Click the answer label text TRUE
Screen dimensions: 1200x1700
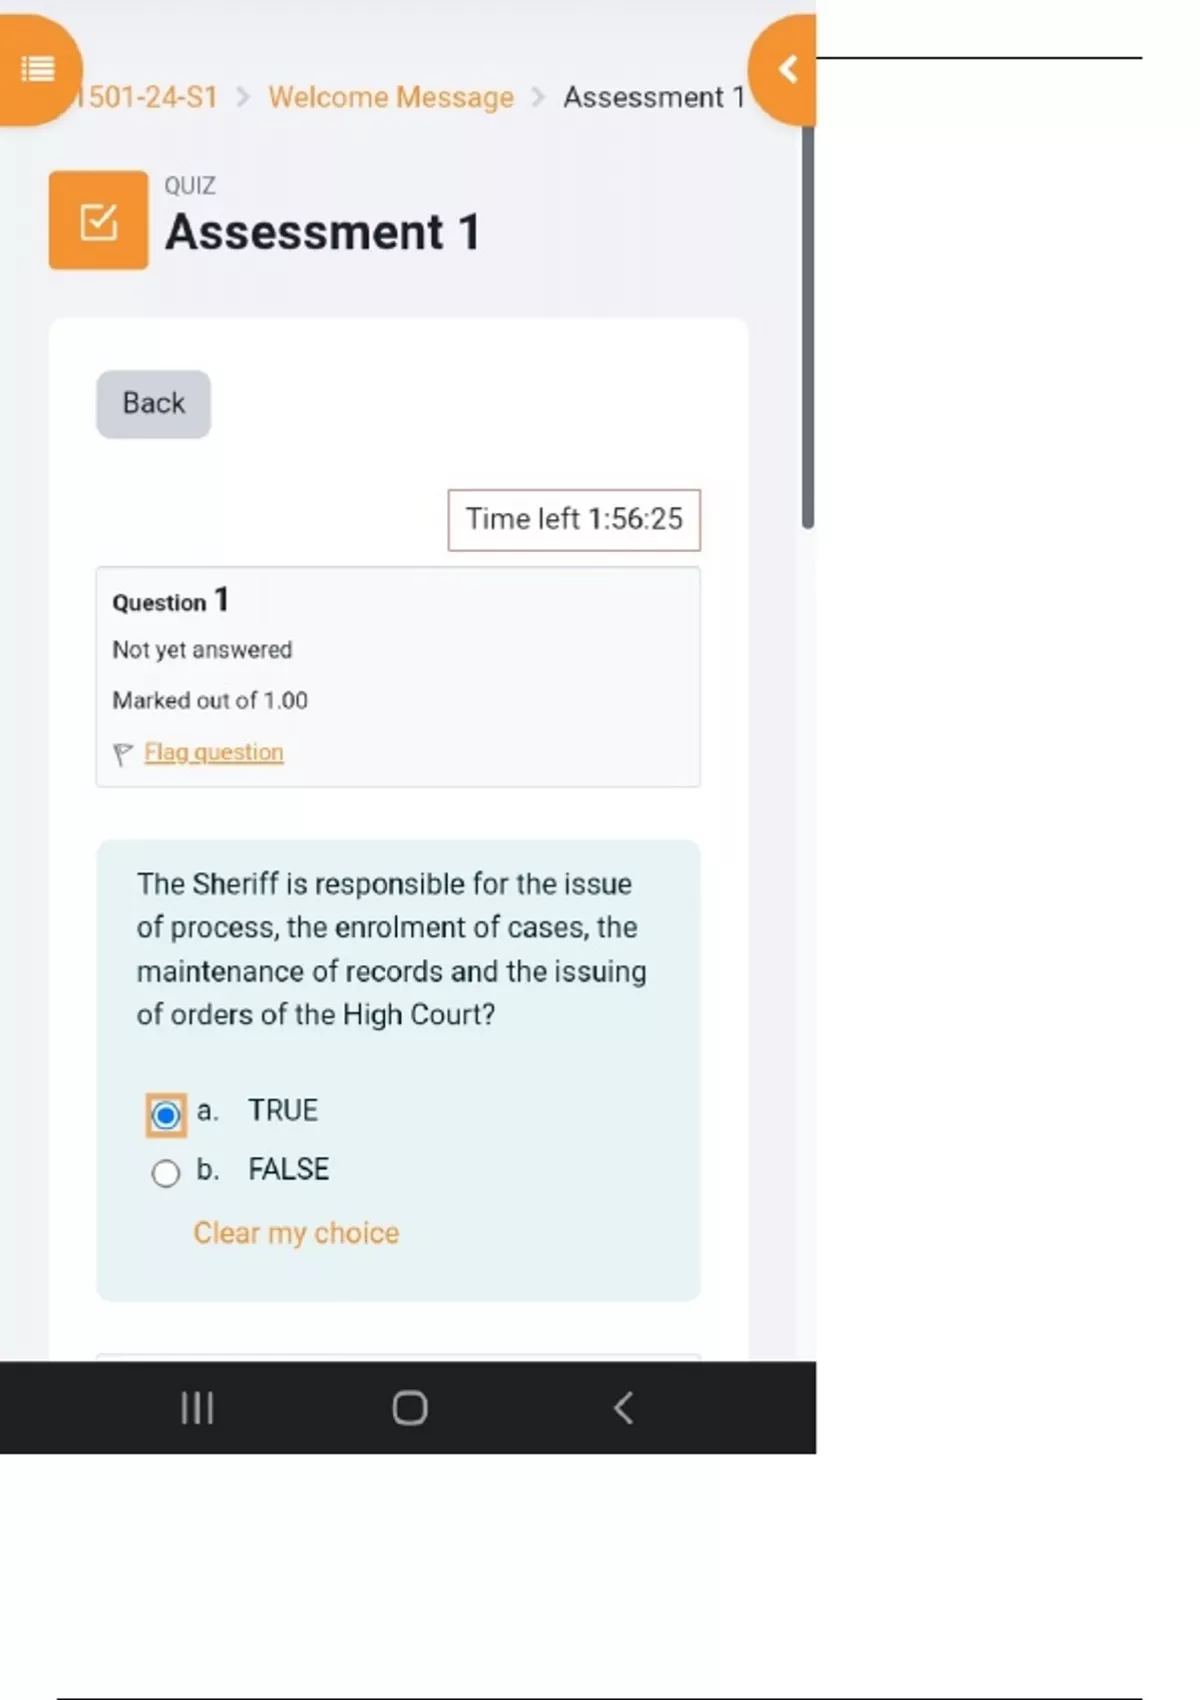click(x=283, y=1110)
